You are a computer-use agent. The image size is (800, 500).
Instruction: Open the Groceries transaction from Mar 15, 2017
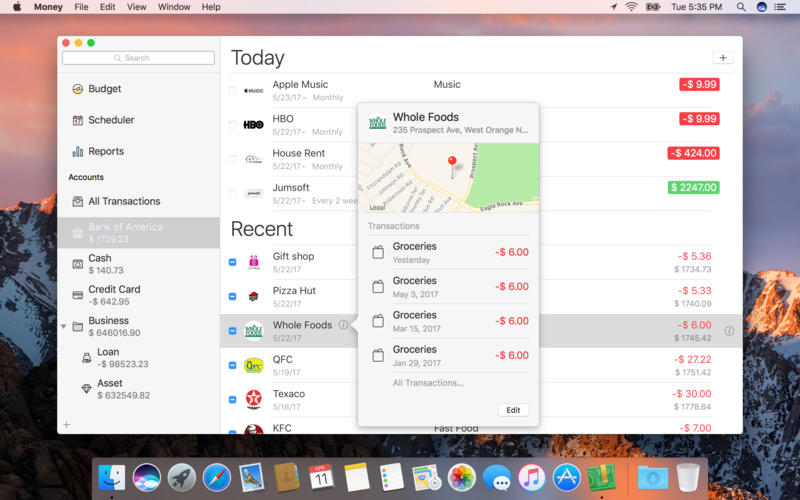(448, 321)
